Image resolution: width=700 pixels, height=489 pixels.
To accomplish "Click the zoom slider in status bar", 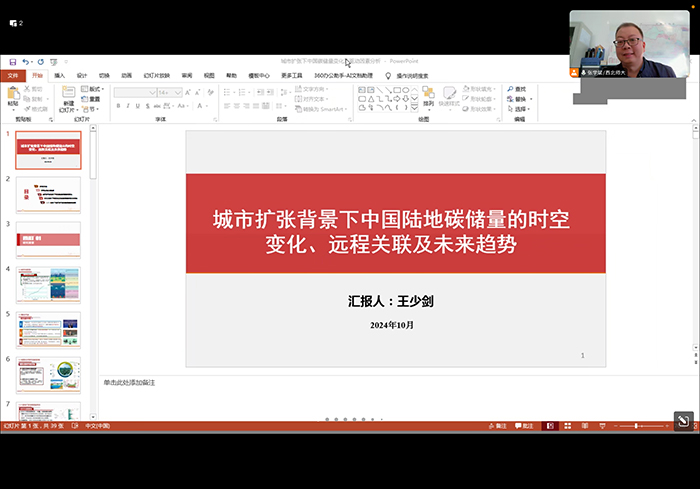I will [x=636, y=426].
